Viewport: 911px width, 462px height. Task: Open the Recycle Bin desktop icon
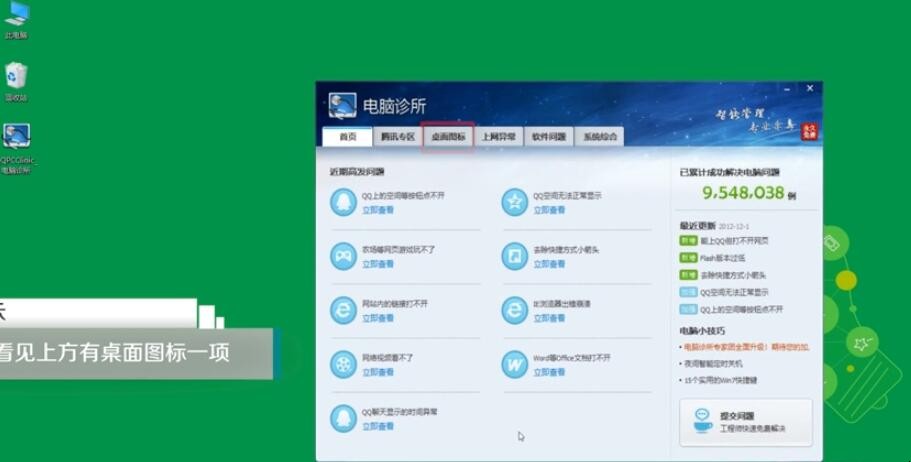tap(16, 80)
